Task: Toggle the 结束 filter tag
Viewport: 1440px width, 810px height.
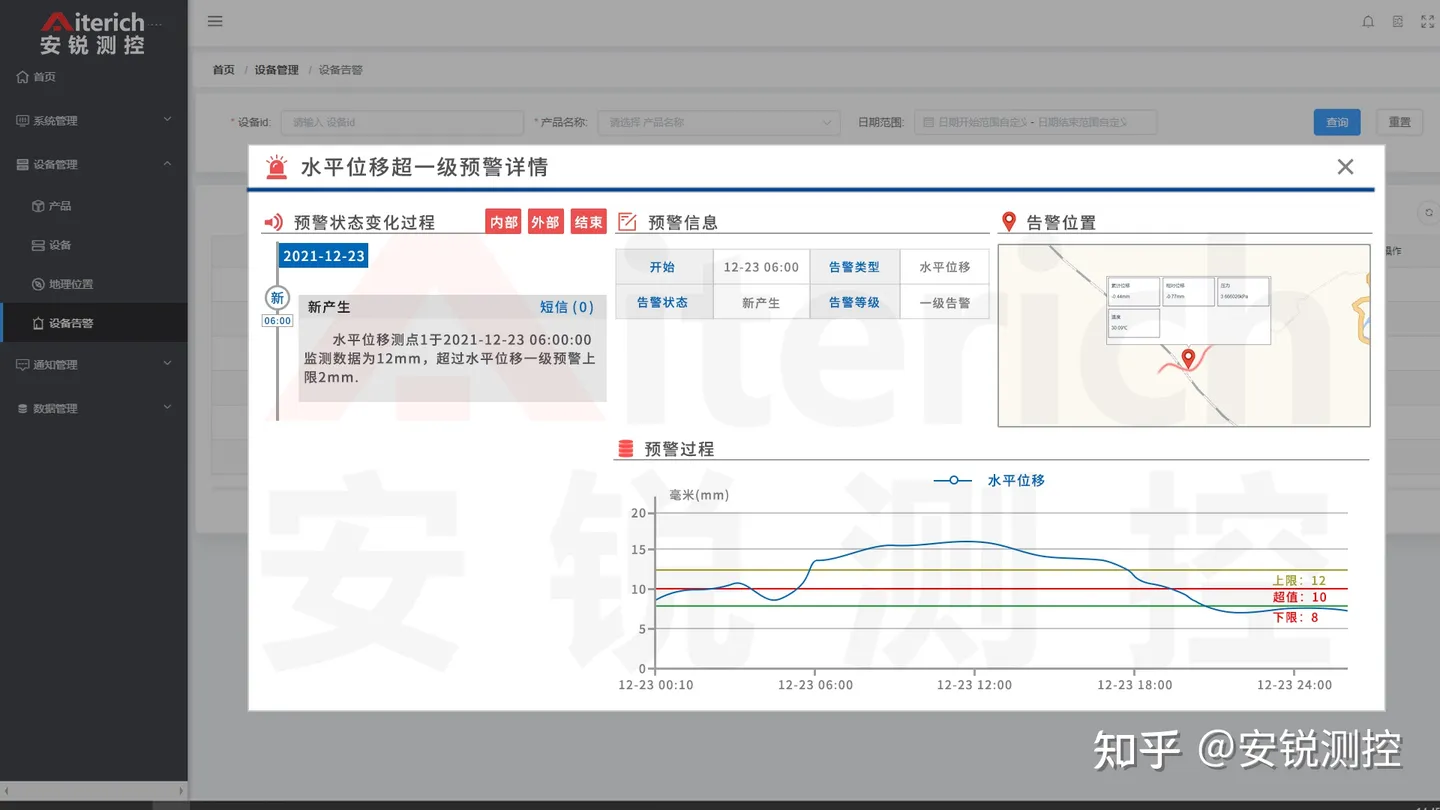Action: [588, 222]
